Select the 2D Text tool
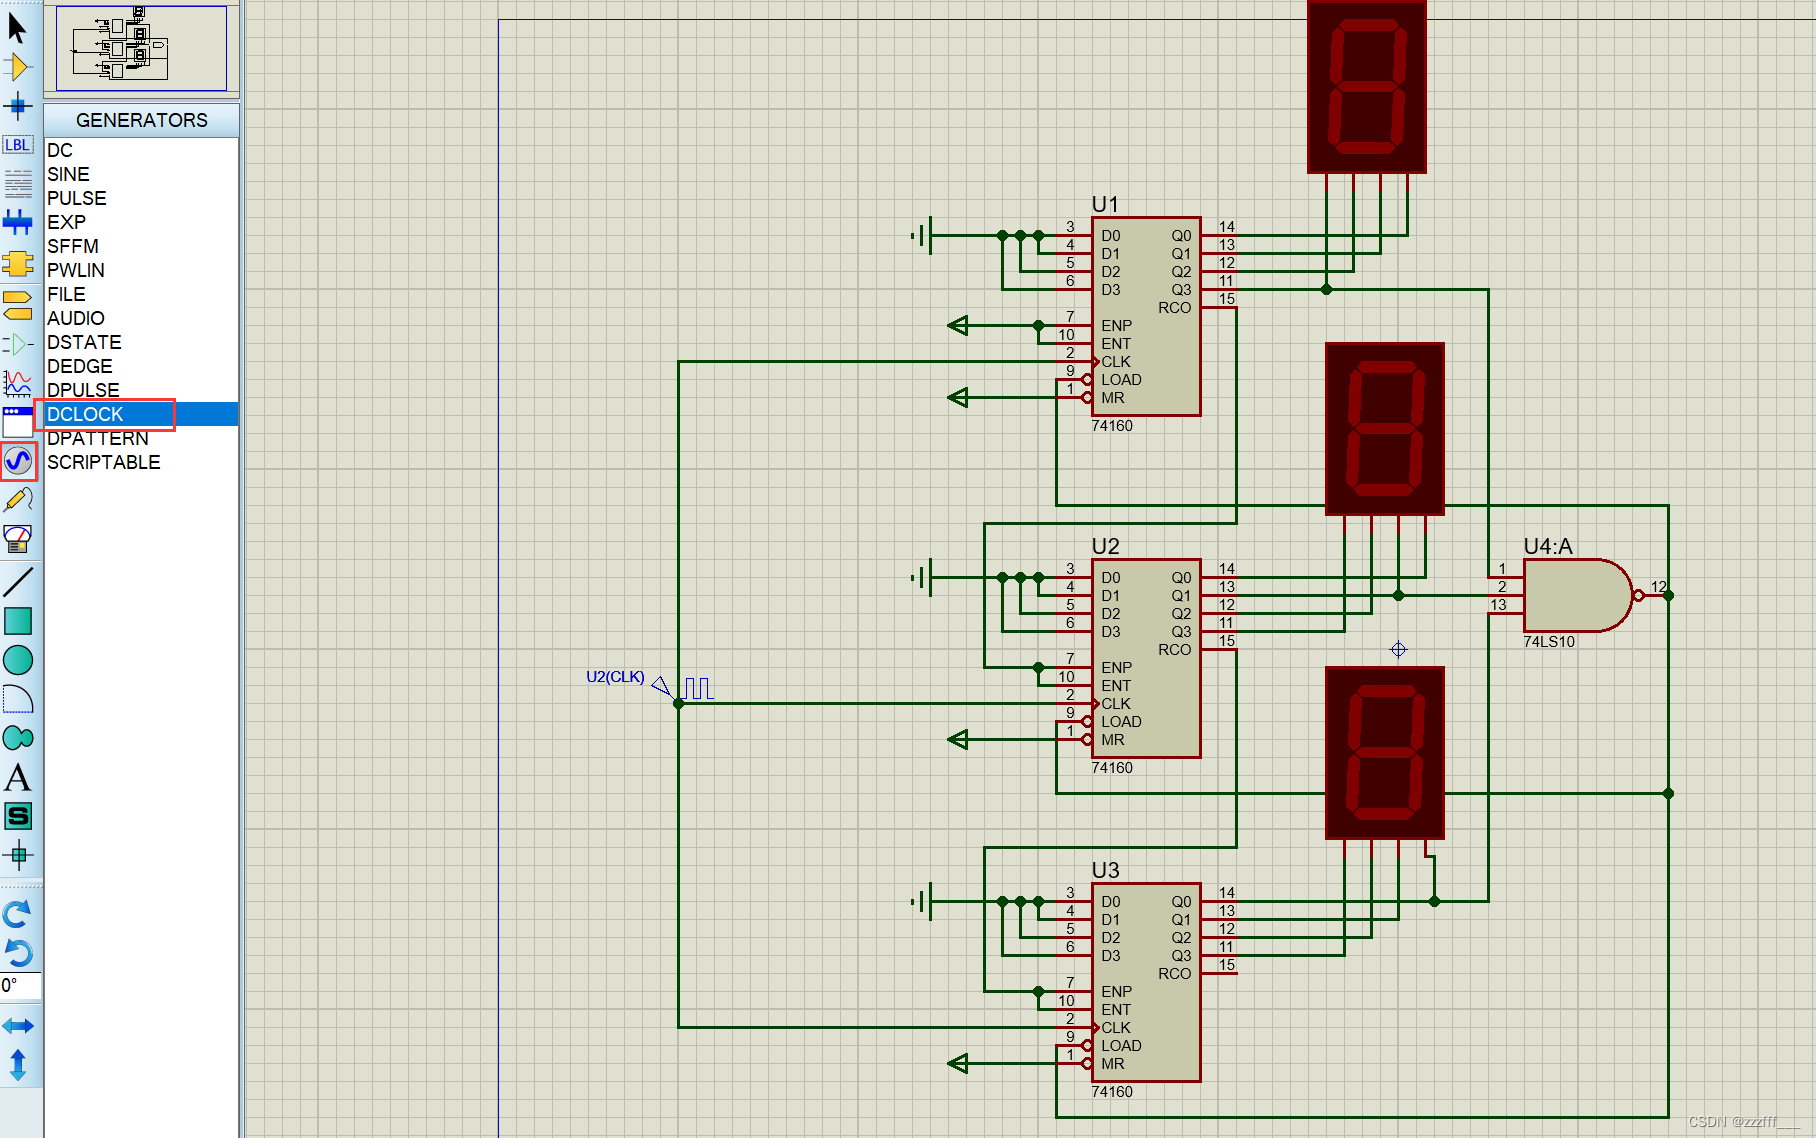Viewport: 1816px width, 1138px height. (18, 778)
